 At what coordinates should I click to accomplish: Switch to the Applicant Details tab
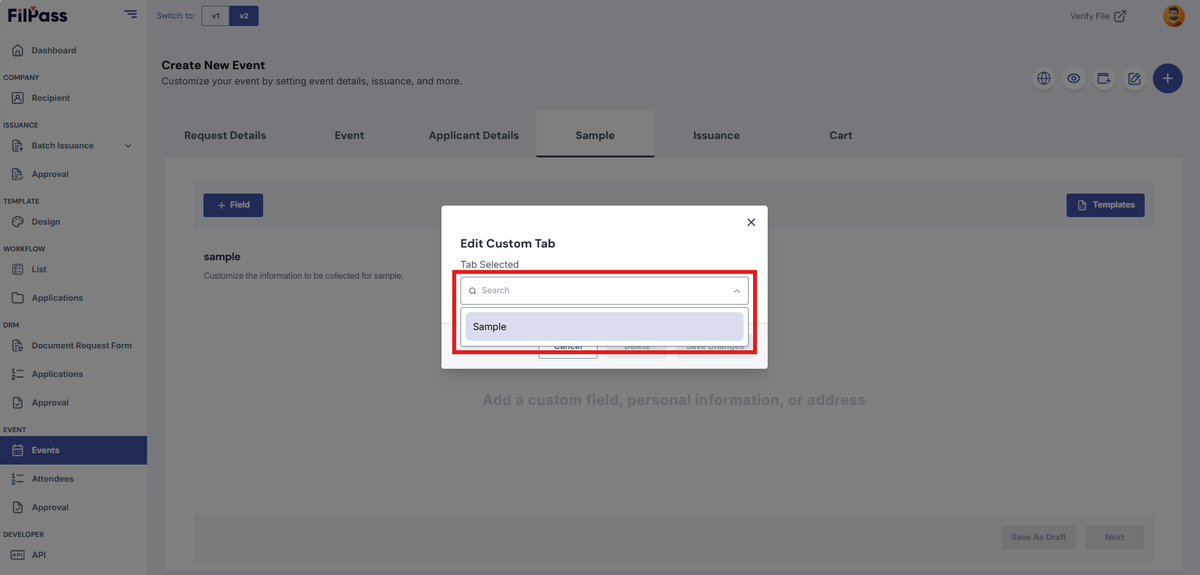[x=474, y=135]
